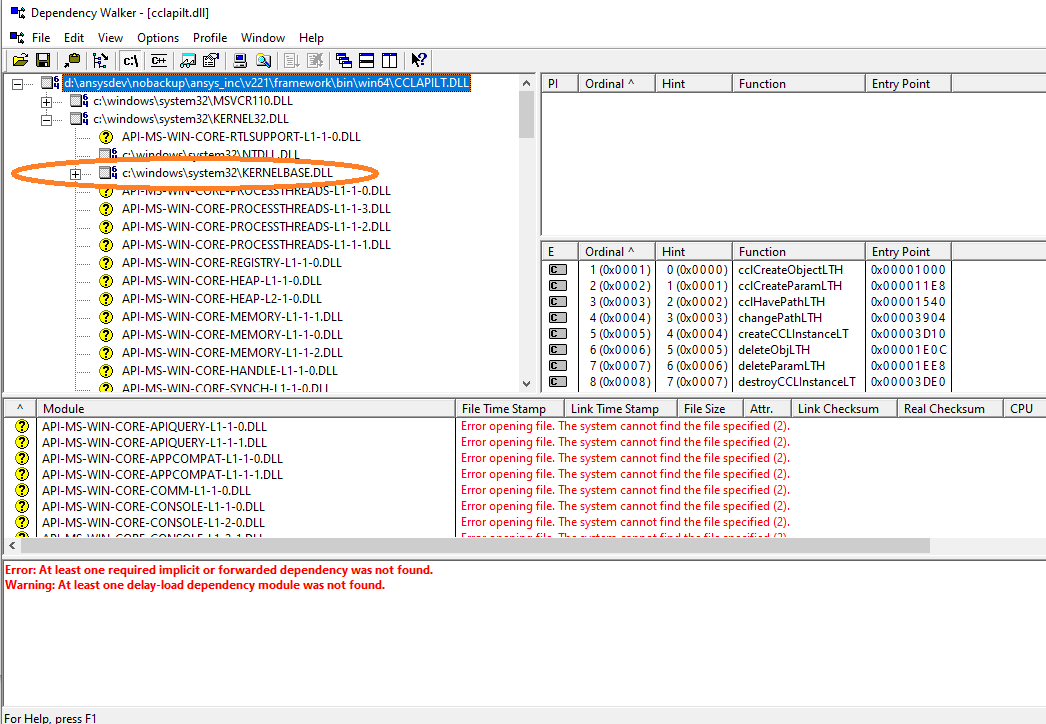Click the question-mark icon beside MEMORY-L1-1-2.DLL

106,353
